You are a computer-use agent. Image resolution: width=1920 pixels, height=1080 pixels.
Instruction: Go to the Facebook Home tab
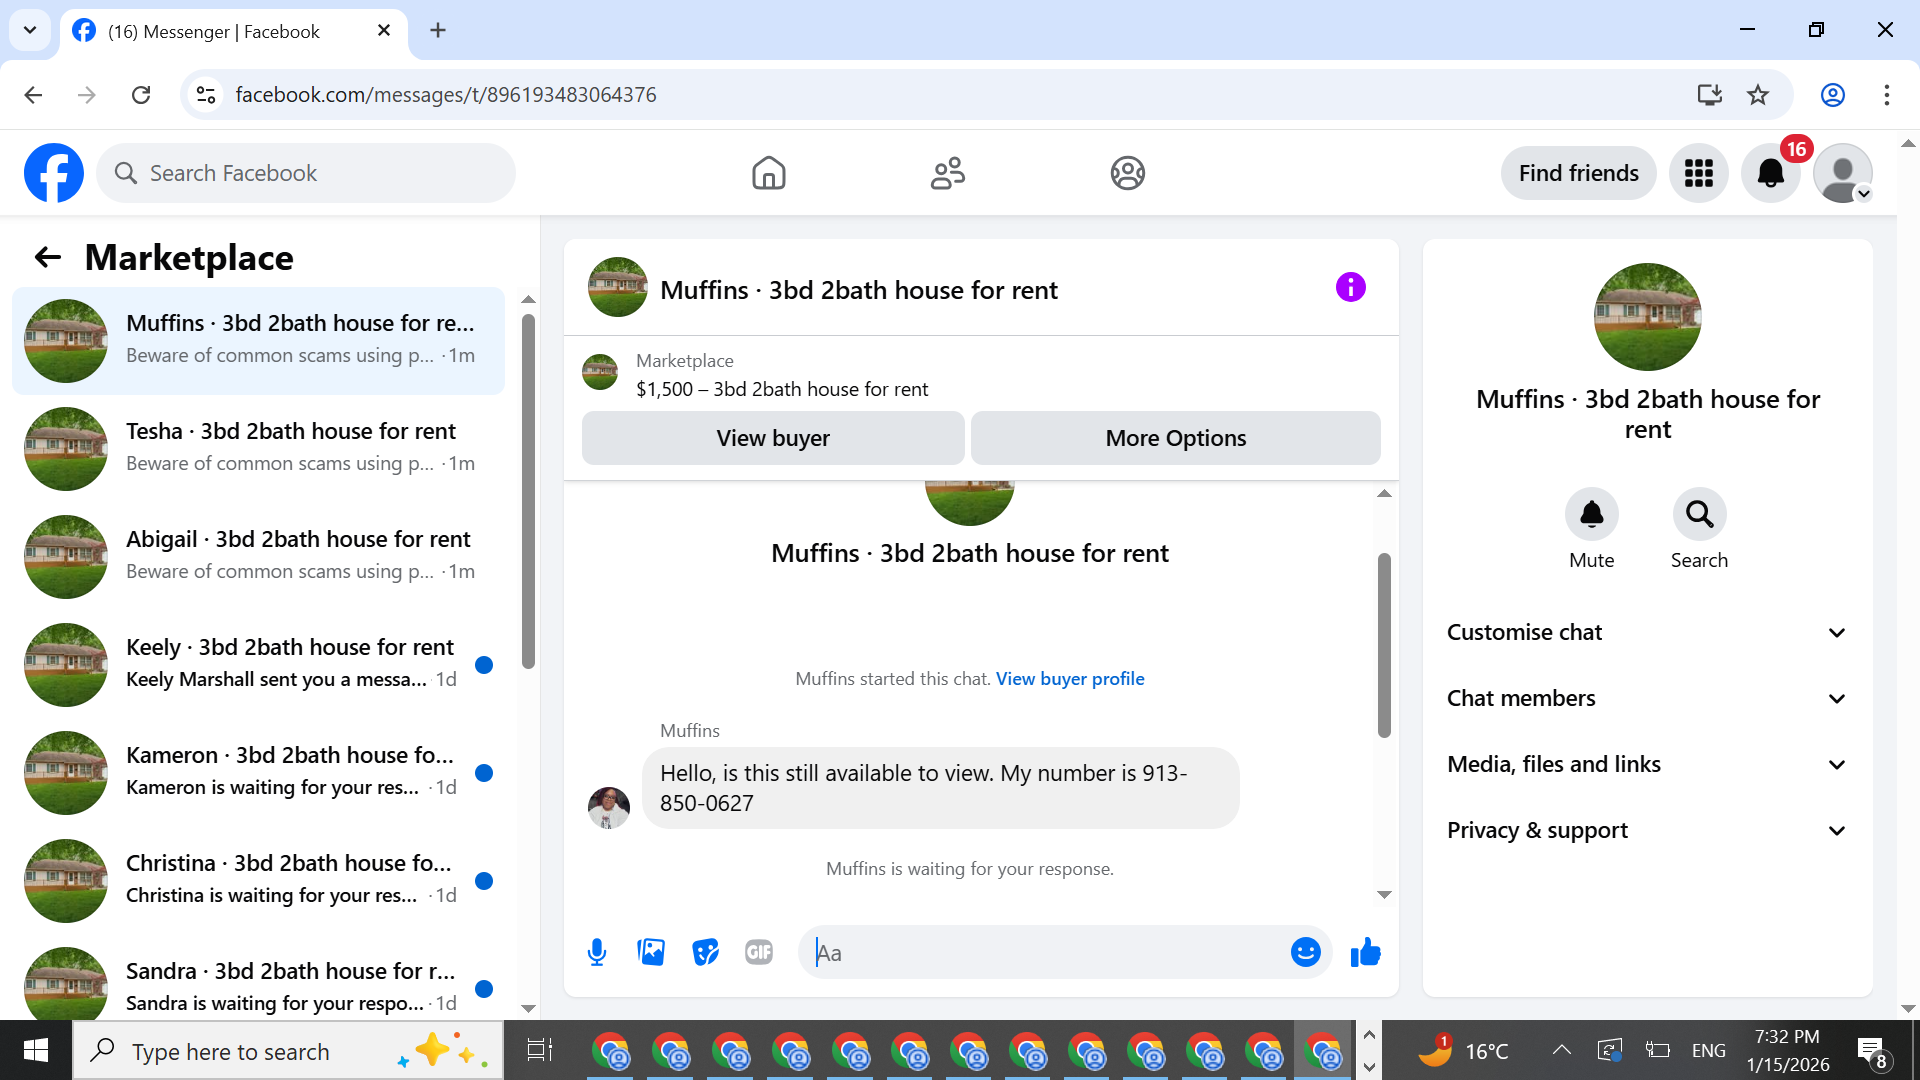768,173
